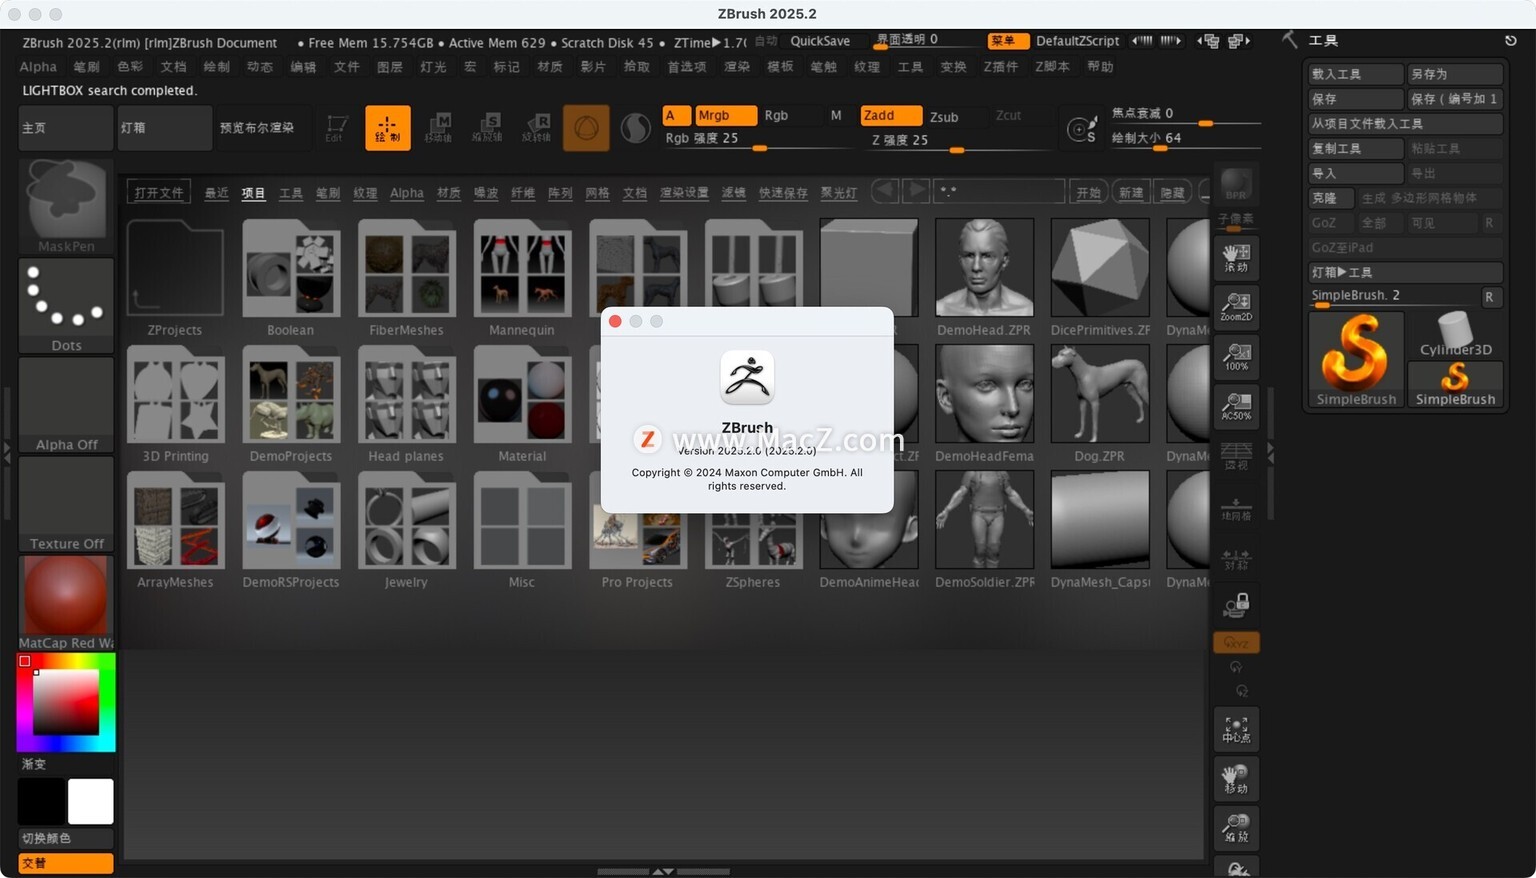
Task: Switch to the 最近 (Recent) Lightbox tab
Action: pos(216,193)
